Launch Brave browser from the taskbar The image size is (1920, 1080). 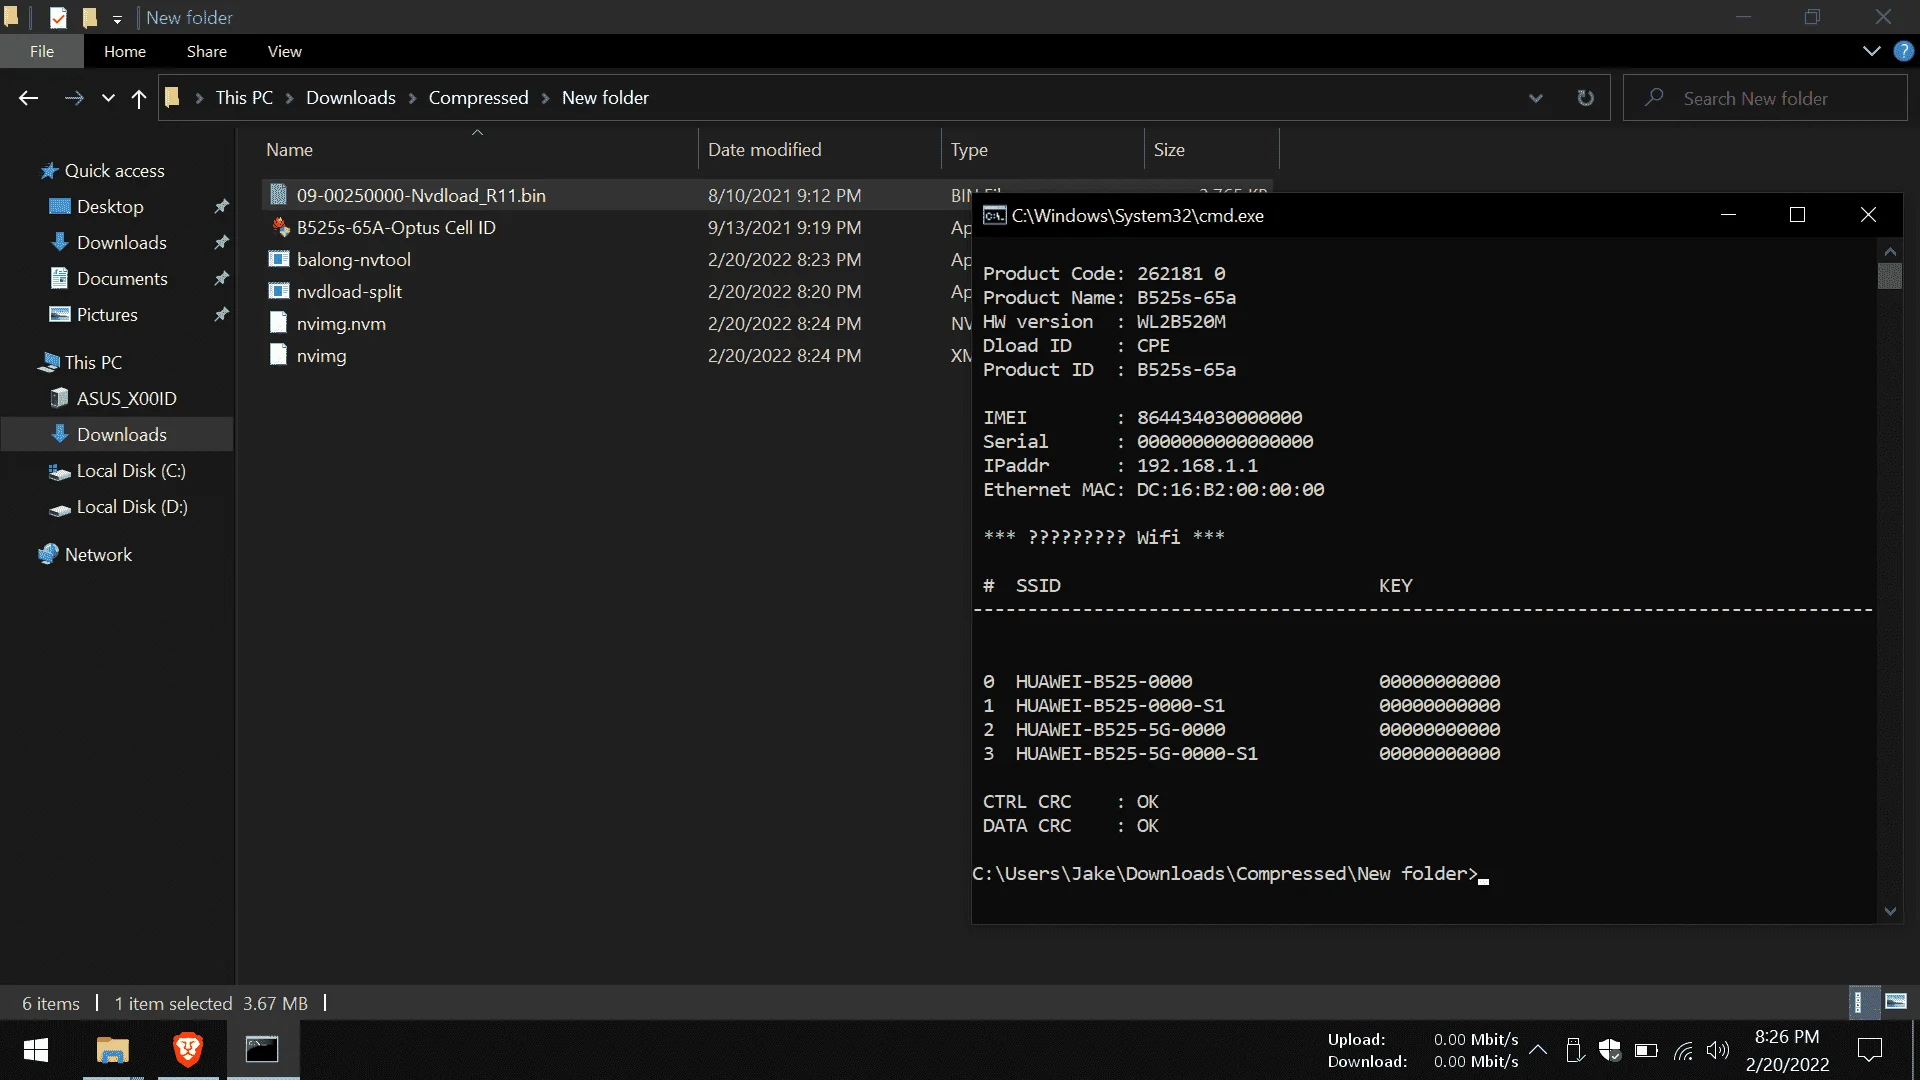click(x=188, y=1050)
